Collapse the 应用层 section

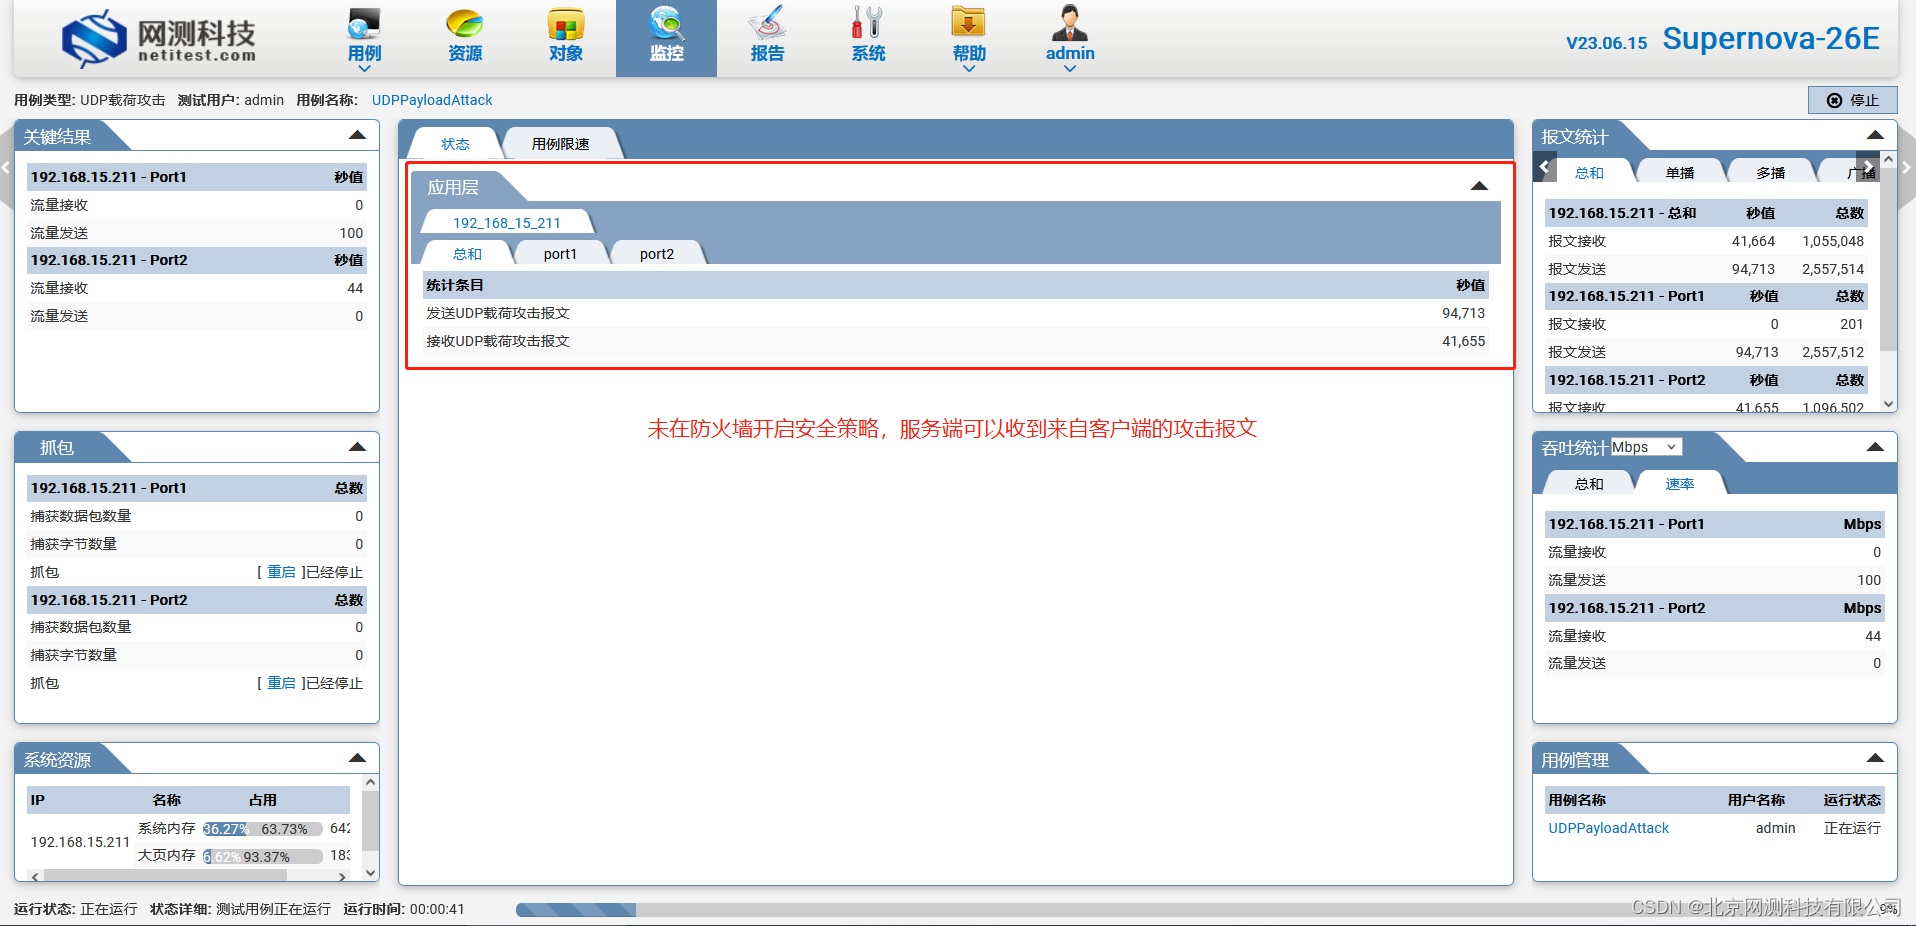(x=1479, y=186)
